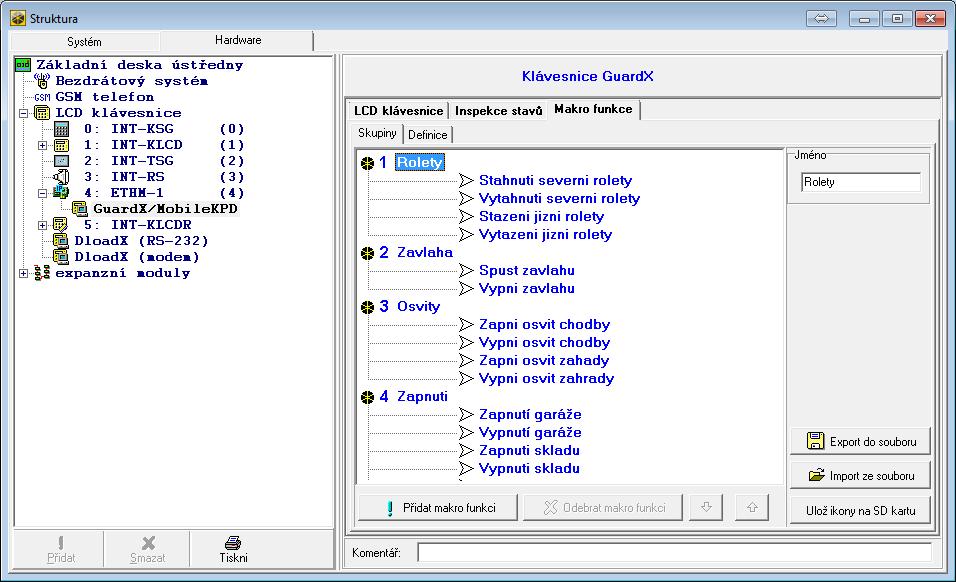Click the Jméno input field

tap(860, 182)
